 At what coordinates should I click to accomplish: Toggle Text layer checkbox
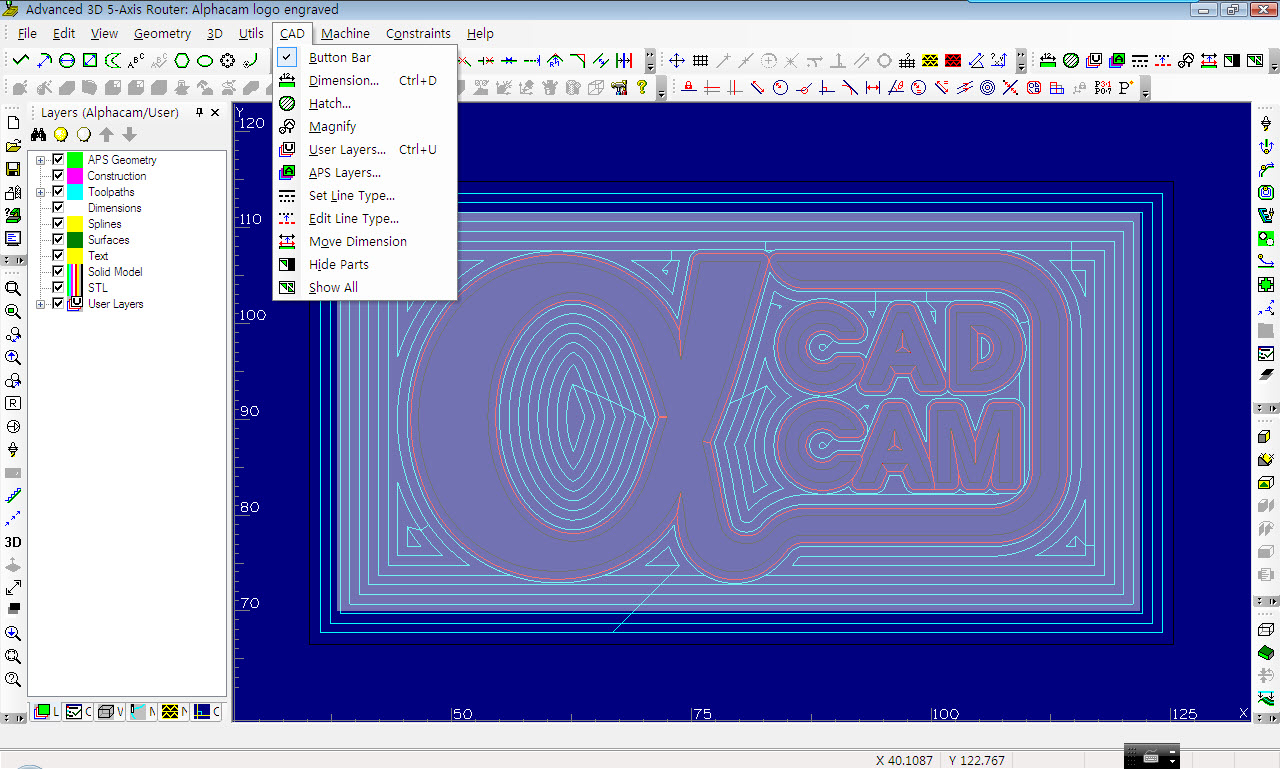coord(58,256)
